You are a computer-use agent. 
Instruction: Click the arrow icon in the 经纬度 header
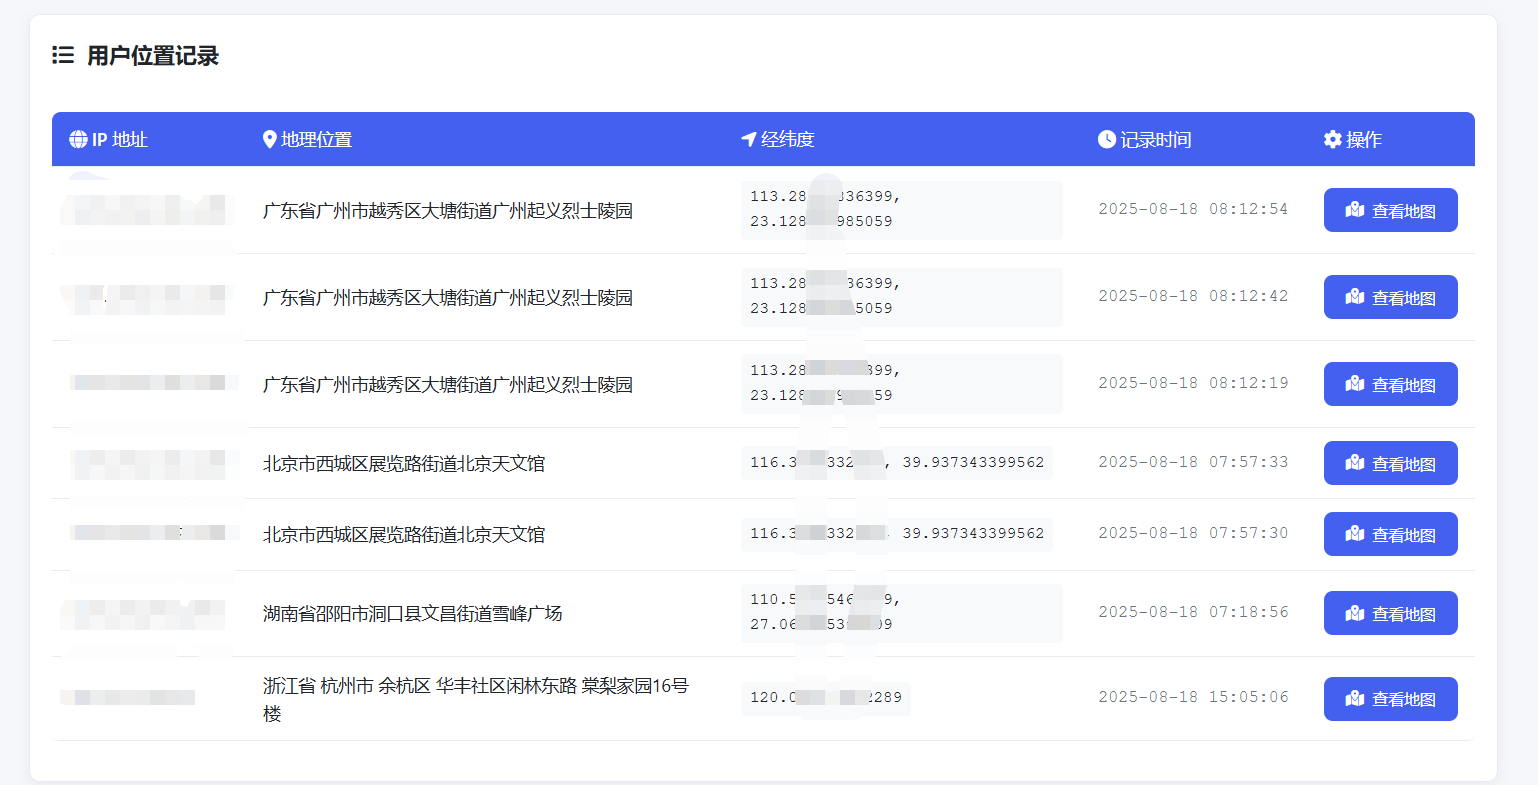pyautogui.click(x=748, y=139)
